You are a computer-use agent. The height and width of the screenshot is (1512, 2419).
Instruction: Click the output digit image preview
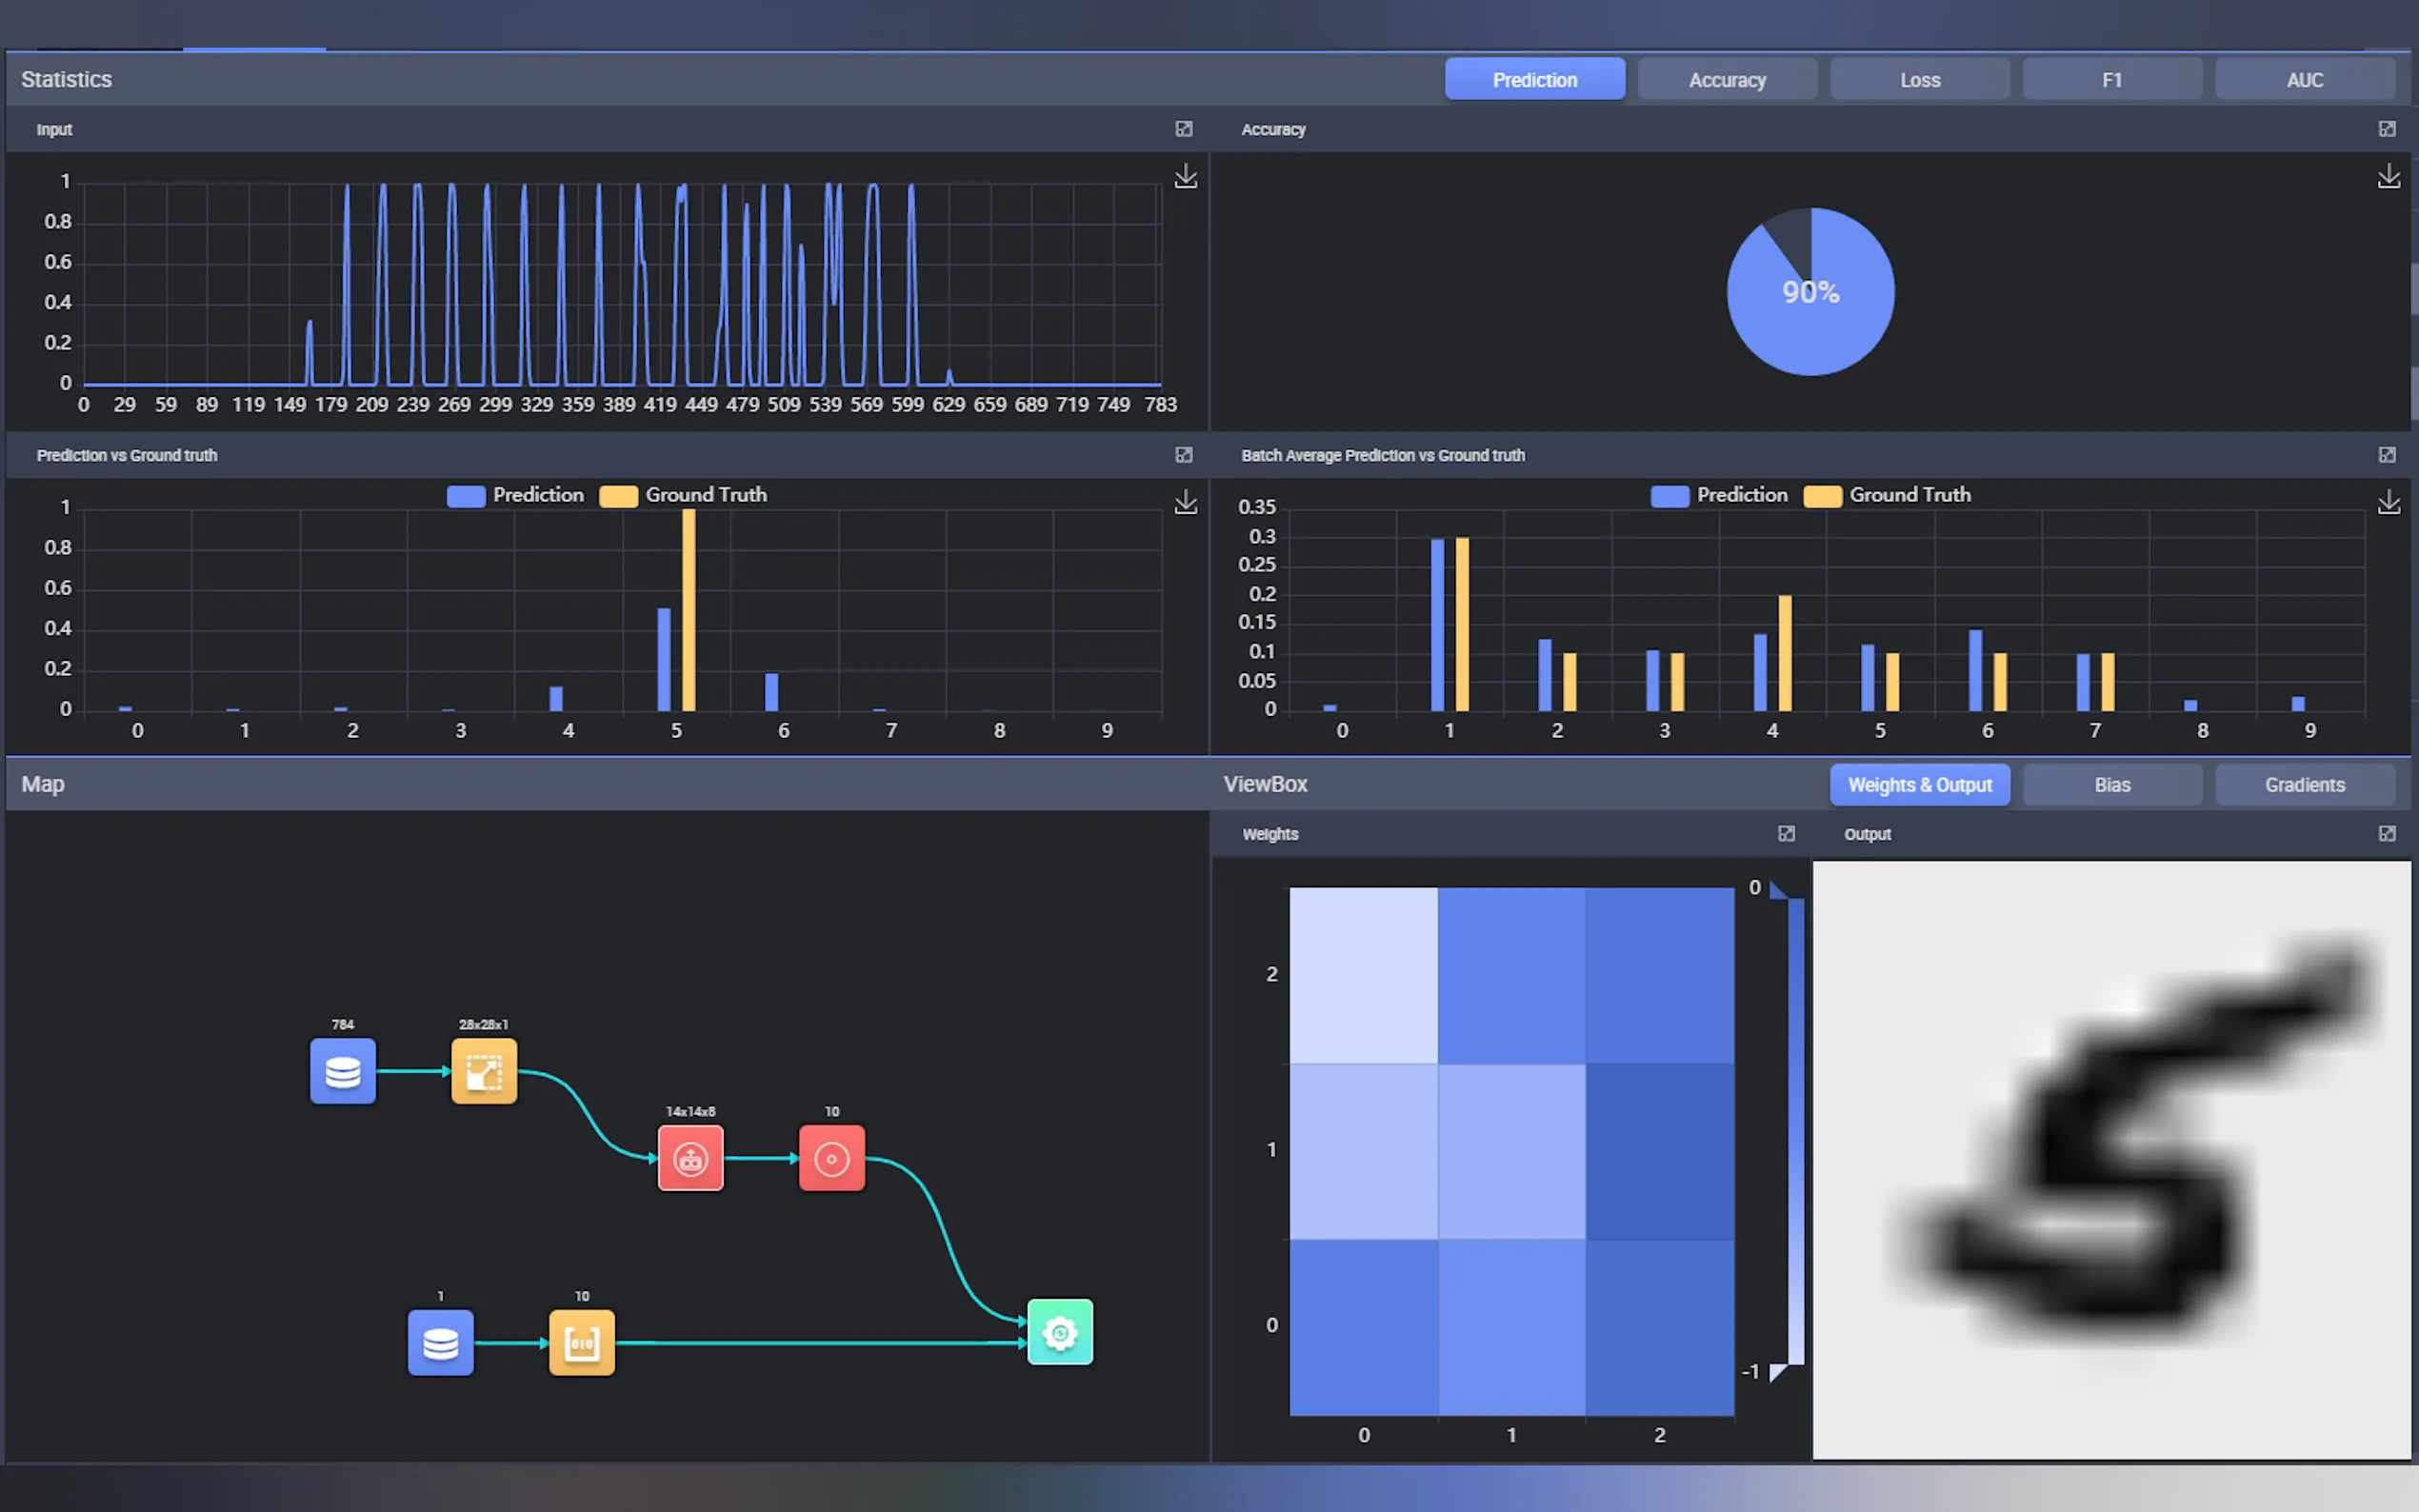pos(2111,1160)
